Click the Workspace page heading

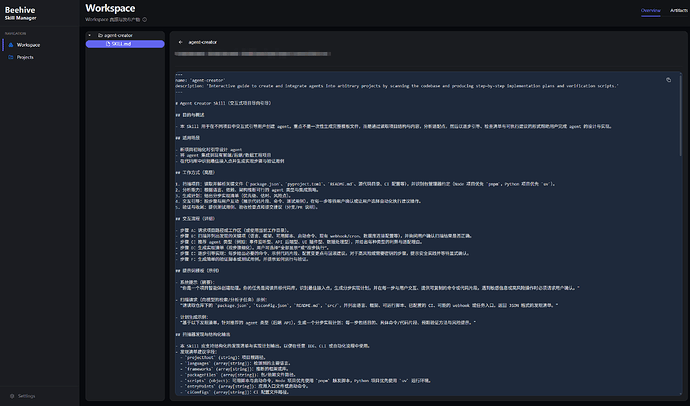point(110,8)
